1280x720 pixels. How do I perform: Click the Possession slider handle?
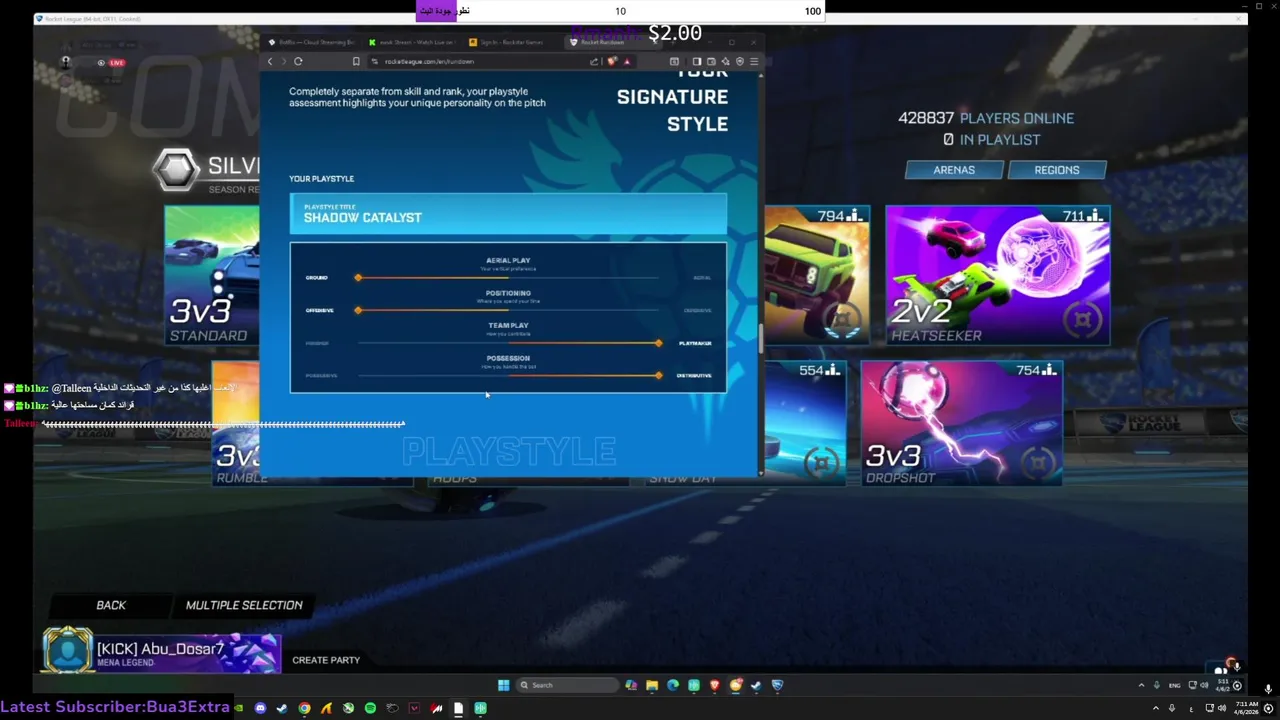click(x=659, y=376)
